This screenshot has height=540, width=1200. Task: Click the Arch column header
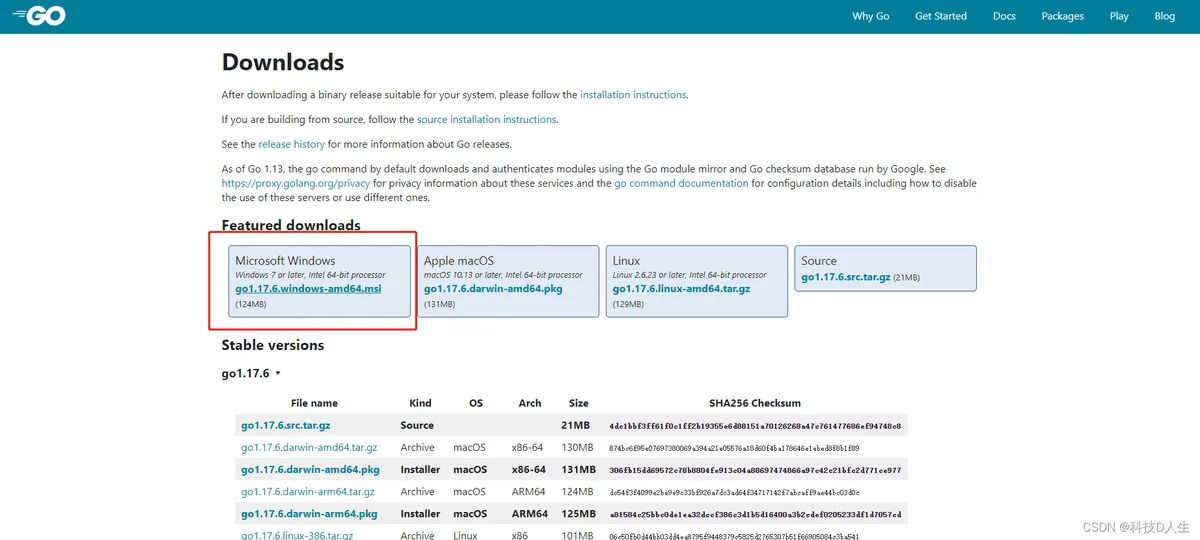[530, 403]
